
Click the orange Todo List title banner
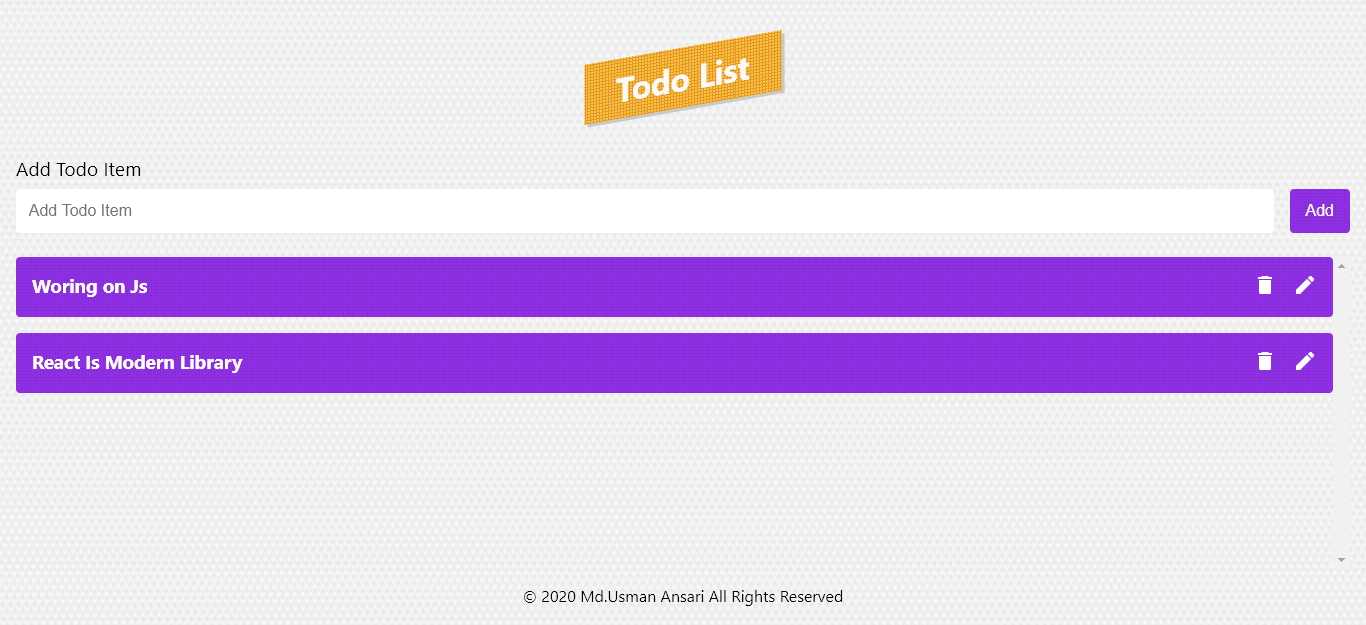684,79
